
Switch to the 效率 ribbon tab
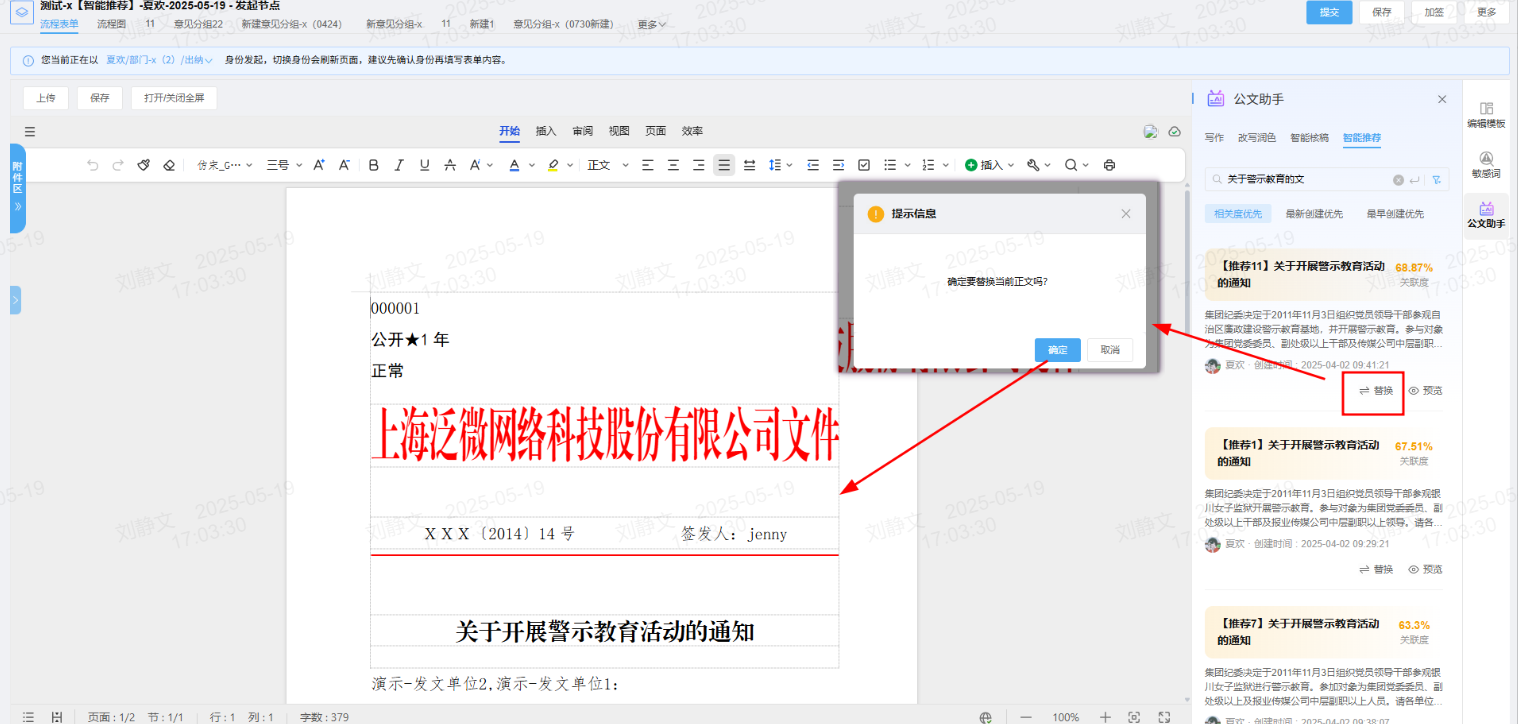[x=692, y=131]
